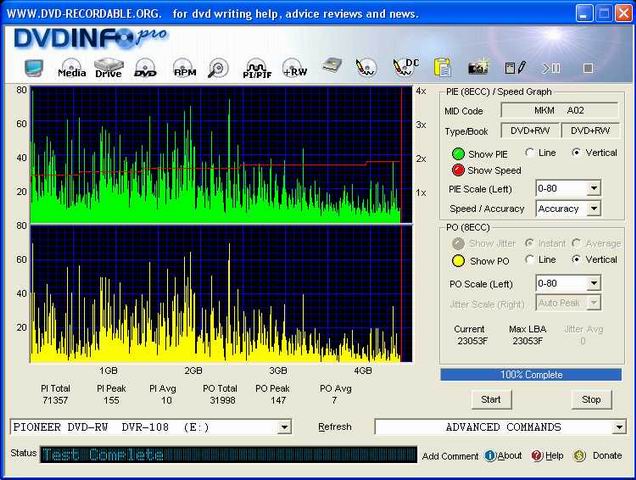Screen dimensions: 636x480
Task: Close the DVDInfoPro window
Action: coord(623,13)
